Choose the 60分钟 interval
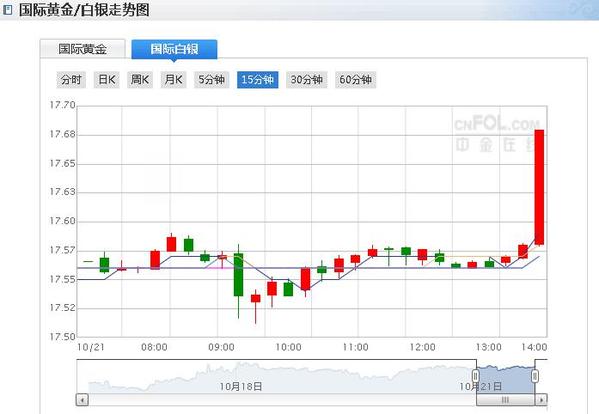The width and height of the screenshot is (599, 414). [356, 80]
